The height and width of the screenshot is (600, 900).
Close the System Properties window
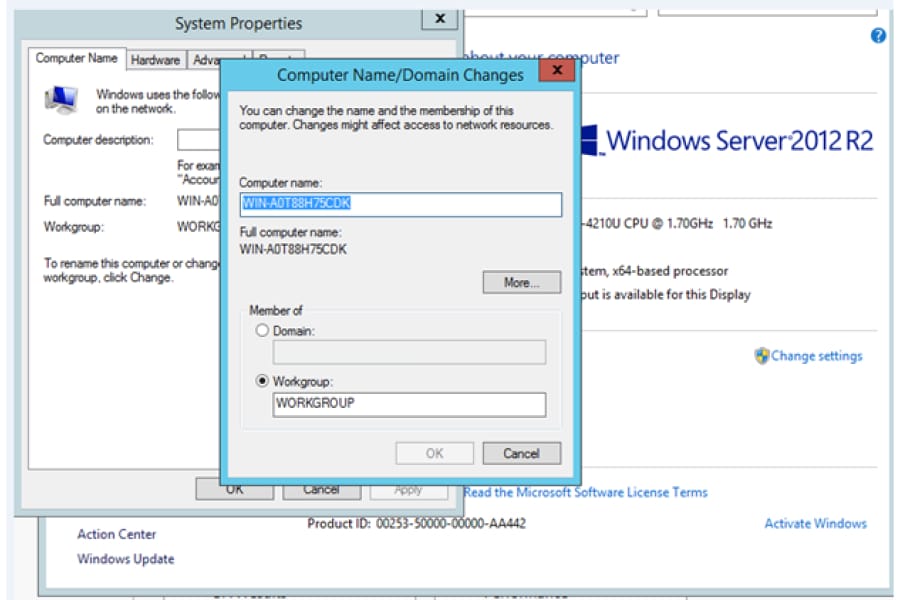440,19
